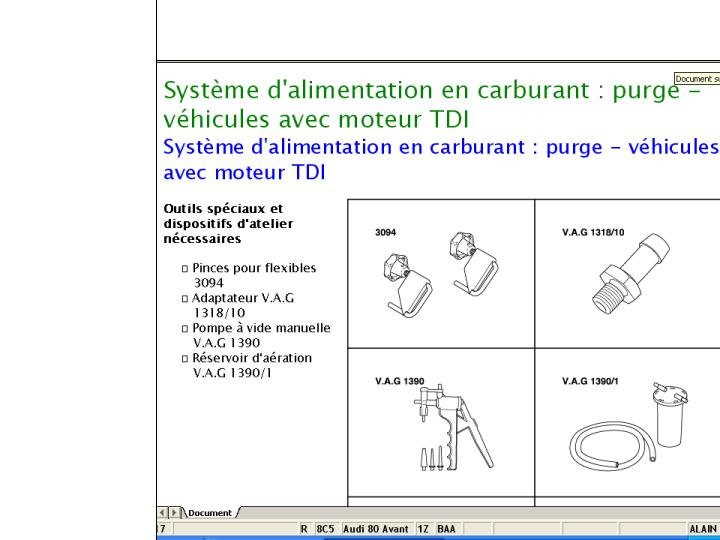The height and width of the screenshot is (540, 720).
Task: Check the box beside 'Pompe à vide manuelle'
Action: click(x=185, y=329)
